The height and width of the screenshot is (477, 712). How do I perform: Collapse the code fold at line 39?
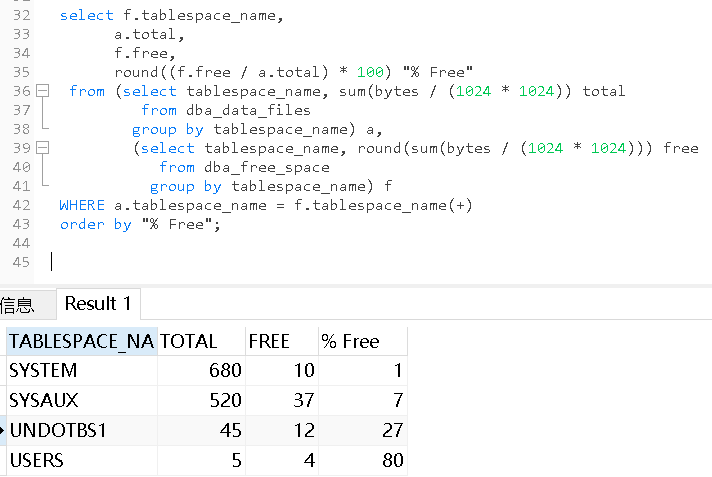click(x=42, y=148)
